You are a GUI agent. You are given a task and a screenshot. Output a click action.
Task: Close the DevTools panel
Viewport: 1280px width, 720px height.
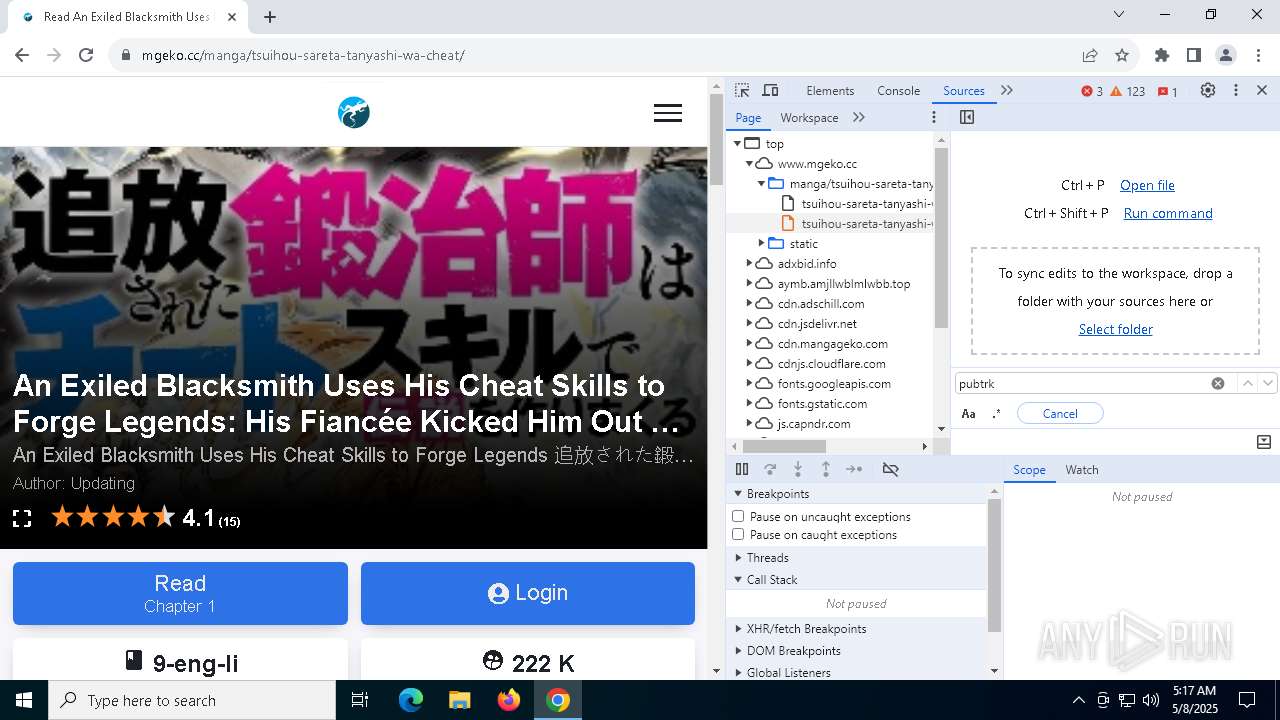tap(1262, 90)
